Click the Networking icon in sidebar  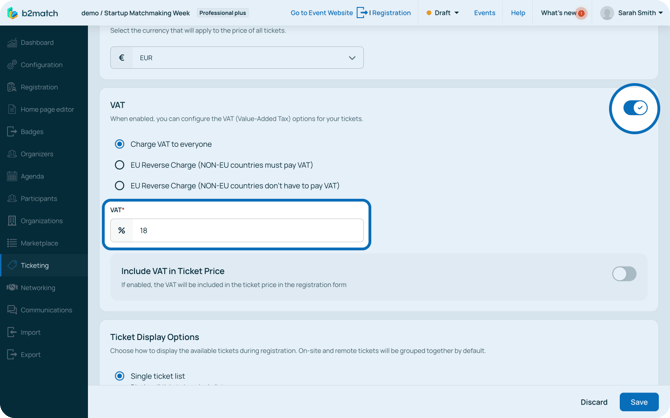pos(12,288)
